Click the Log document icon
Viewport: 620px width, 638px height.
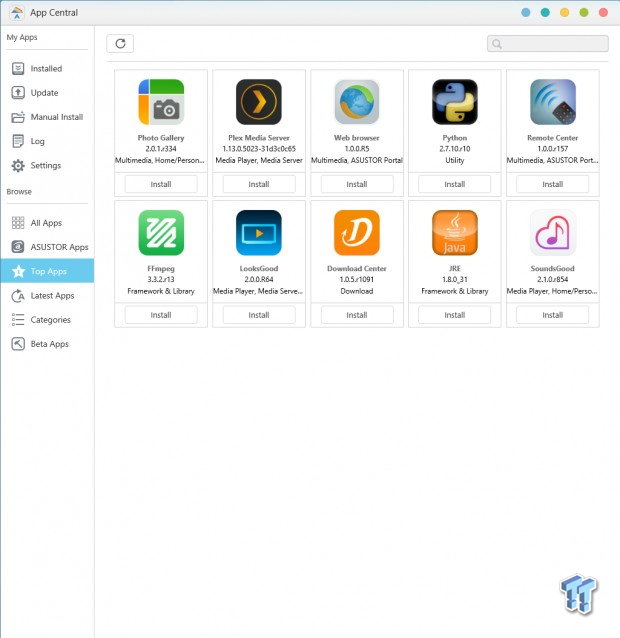pos(18,141)
